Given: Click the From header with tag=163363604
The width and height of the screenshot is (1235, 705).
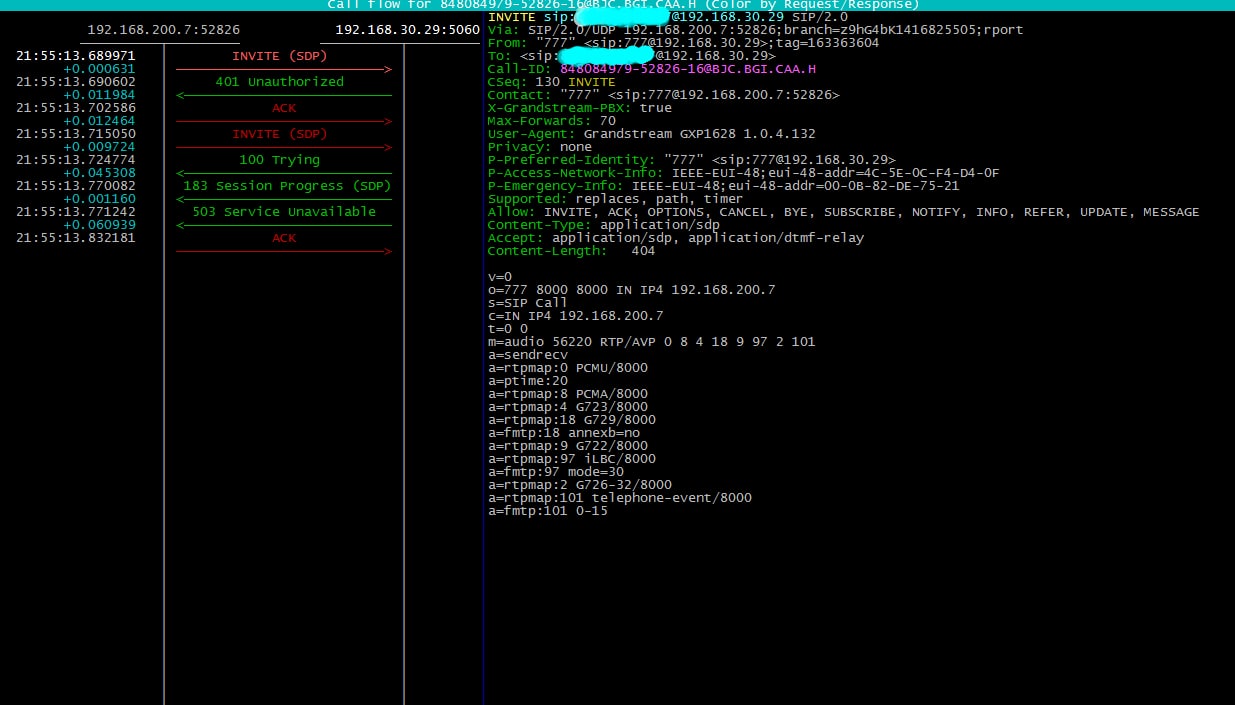Looking at the screenshot, I should (x=684, y=43).
